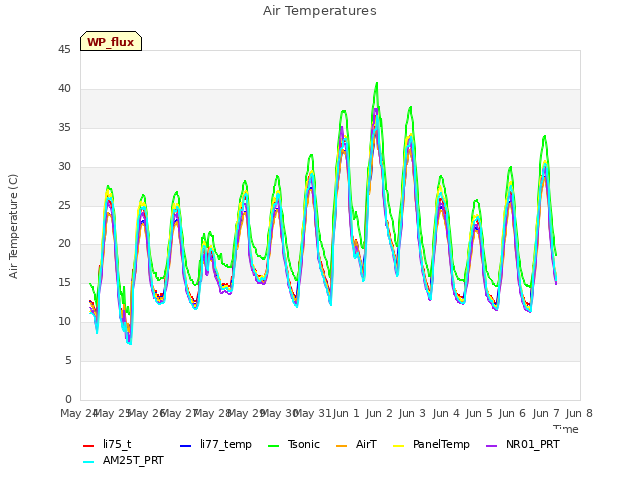Toggle the AM25T_PRT legend entry
The width and height of the screenshot is (640, 480).
(x=123, y=461)
